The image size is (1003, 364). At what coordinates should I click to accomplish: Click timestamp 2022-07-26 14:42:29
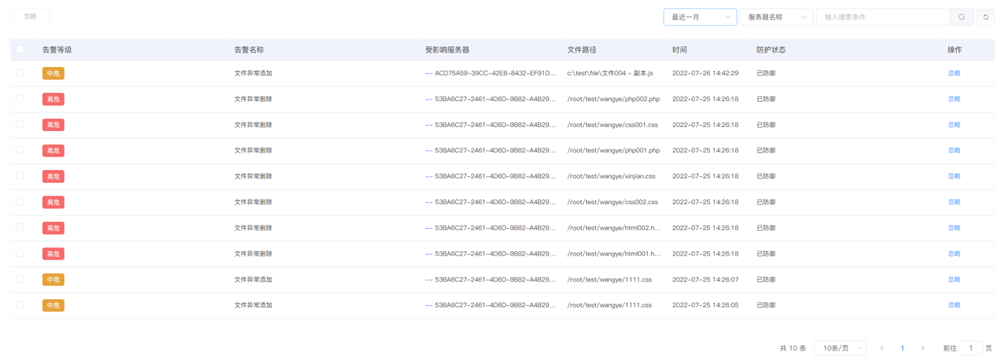[x=706, y=73]
